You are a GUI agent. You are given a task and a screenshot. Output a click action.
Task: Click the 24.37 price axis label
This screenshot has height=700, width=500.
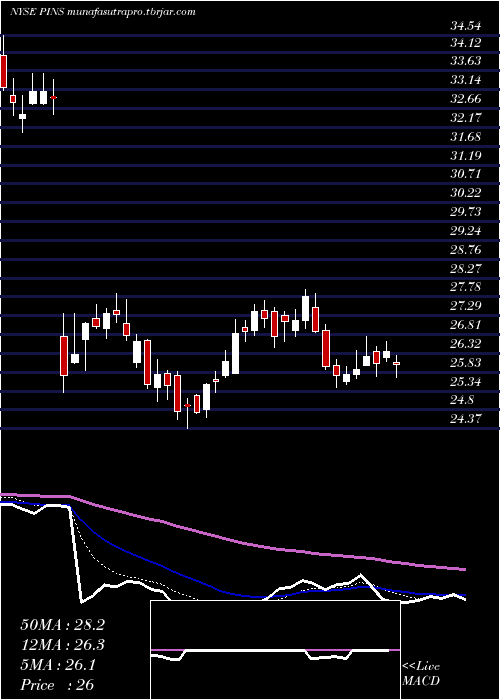click(466, 419)
